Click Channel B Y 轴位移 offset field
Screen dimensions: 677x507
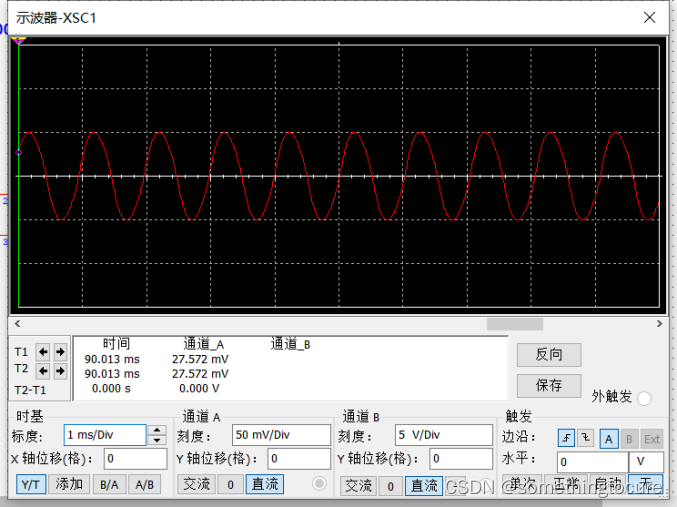point(461,459)
